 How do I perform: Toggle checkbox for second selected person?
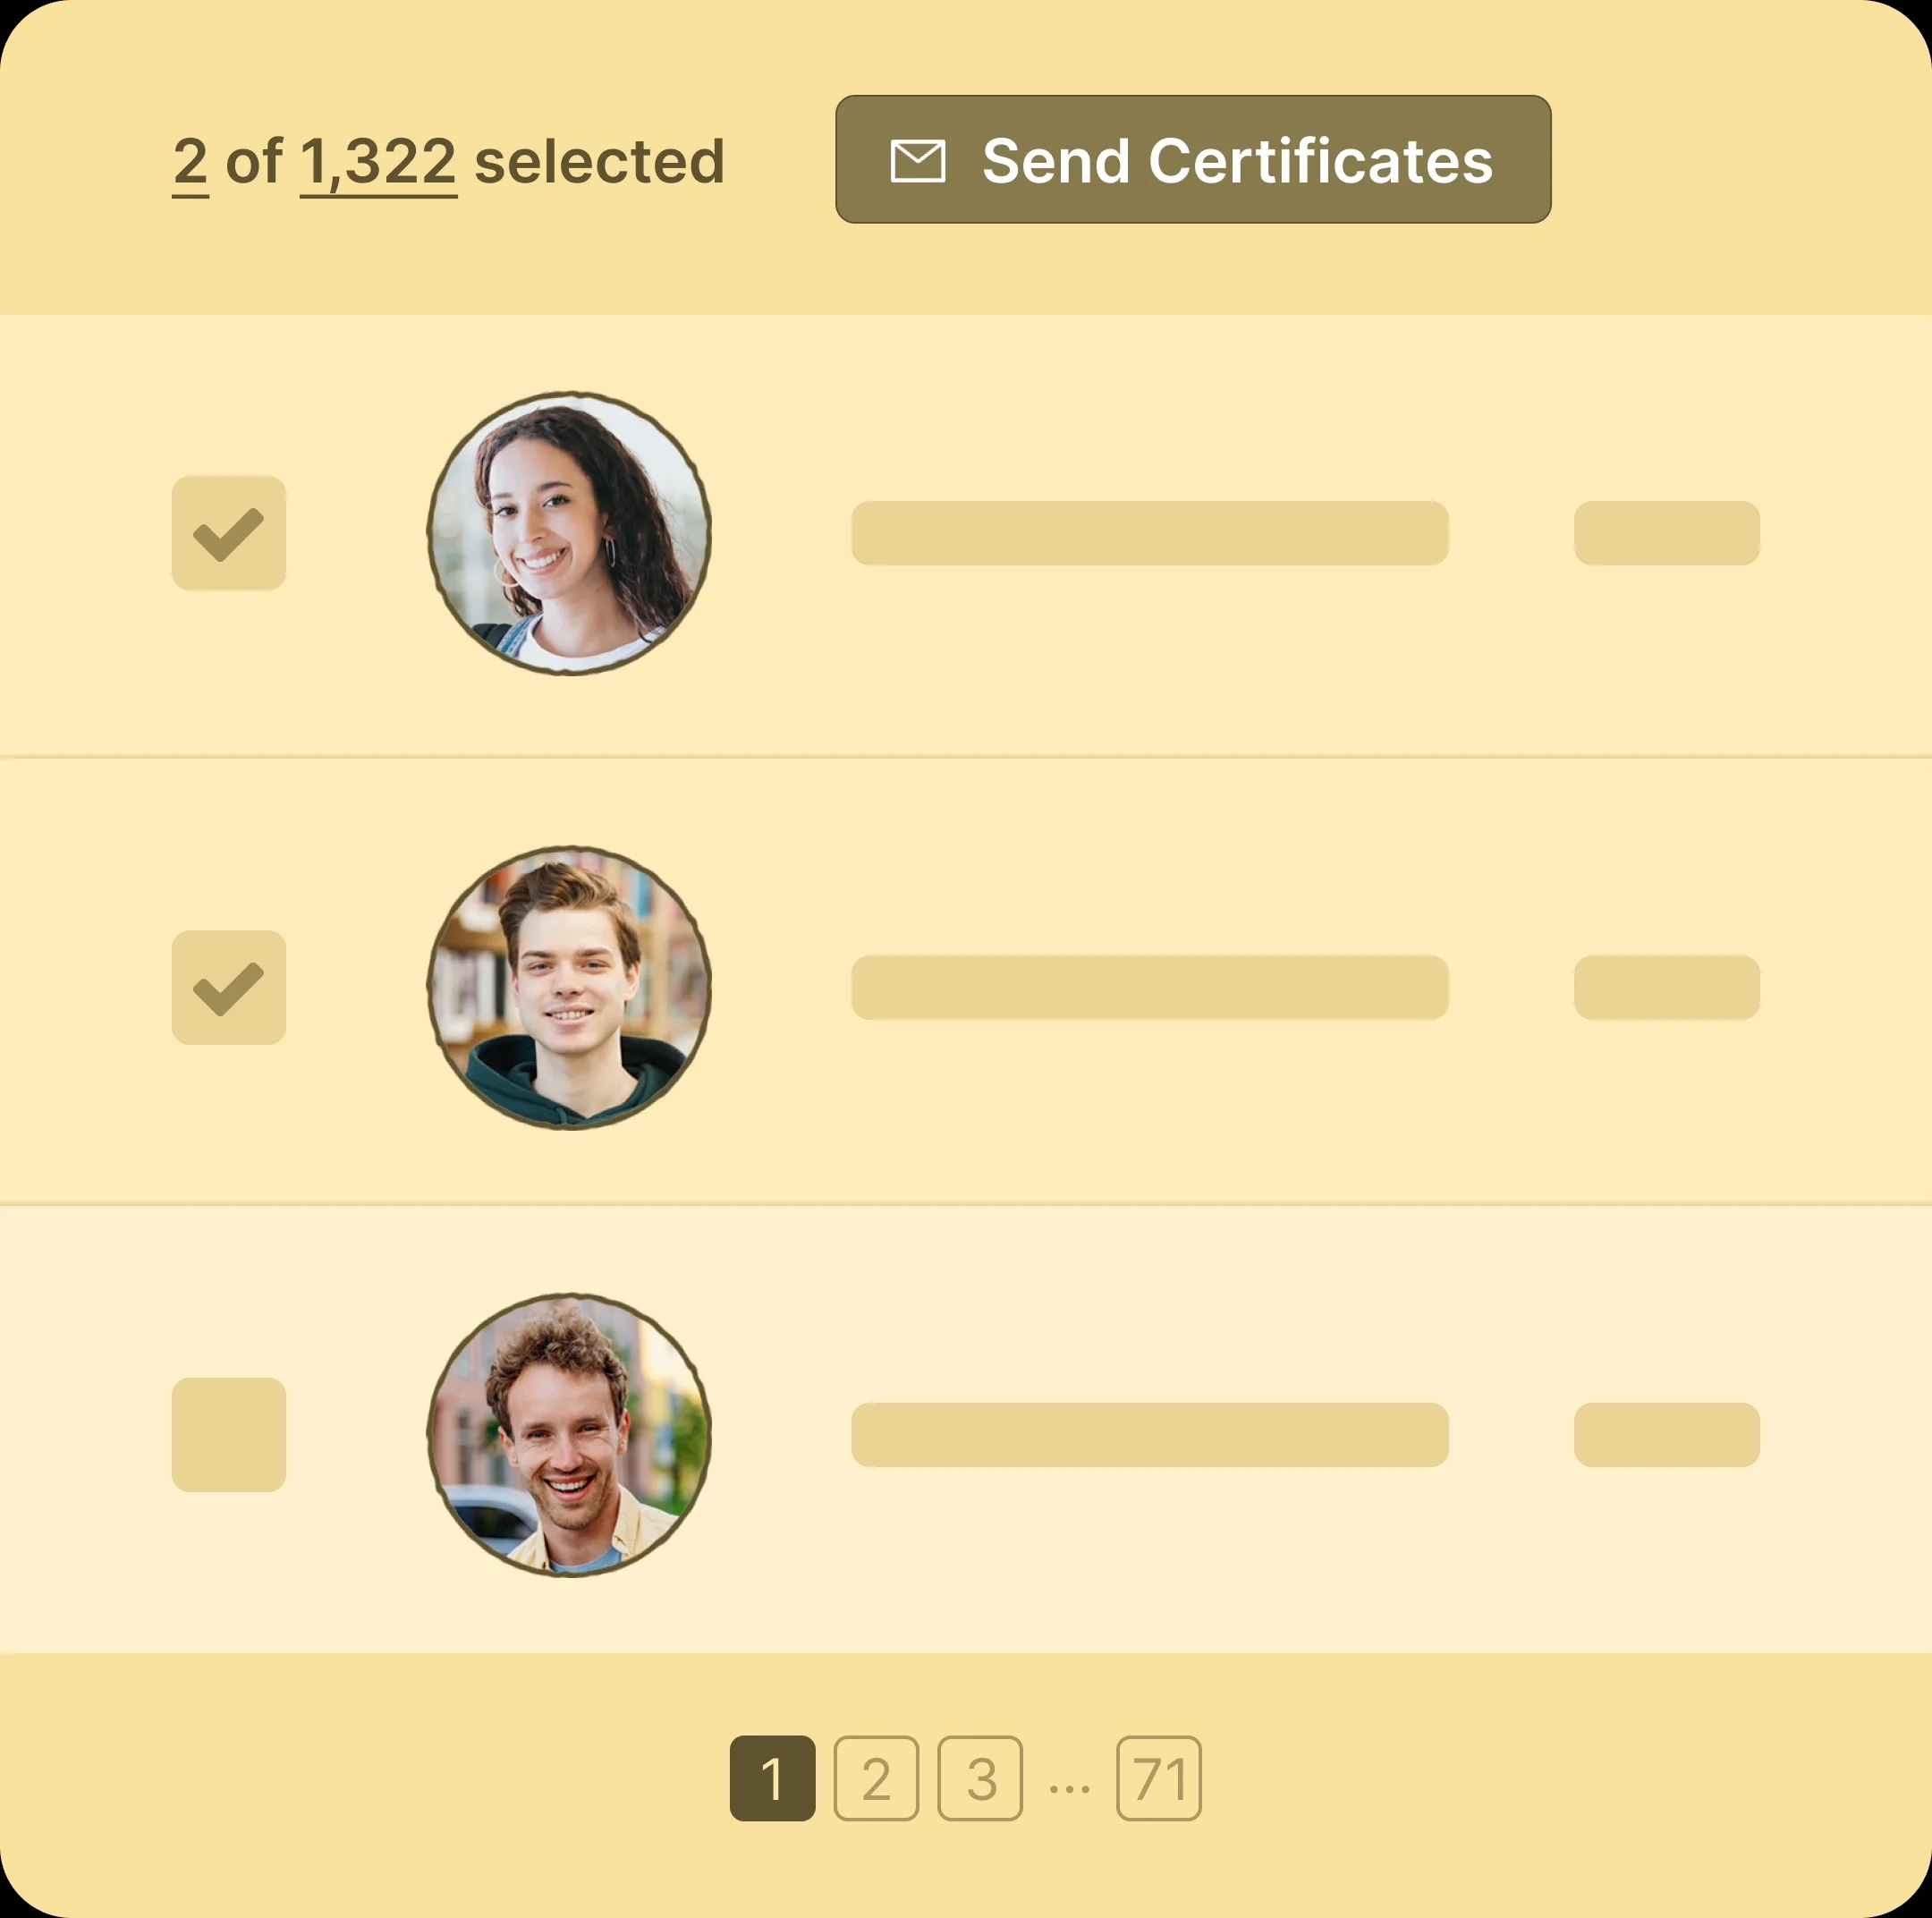click(230, 987)
